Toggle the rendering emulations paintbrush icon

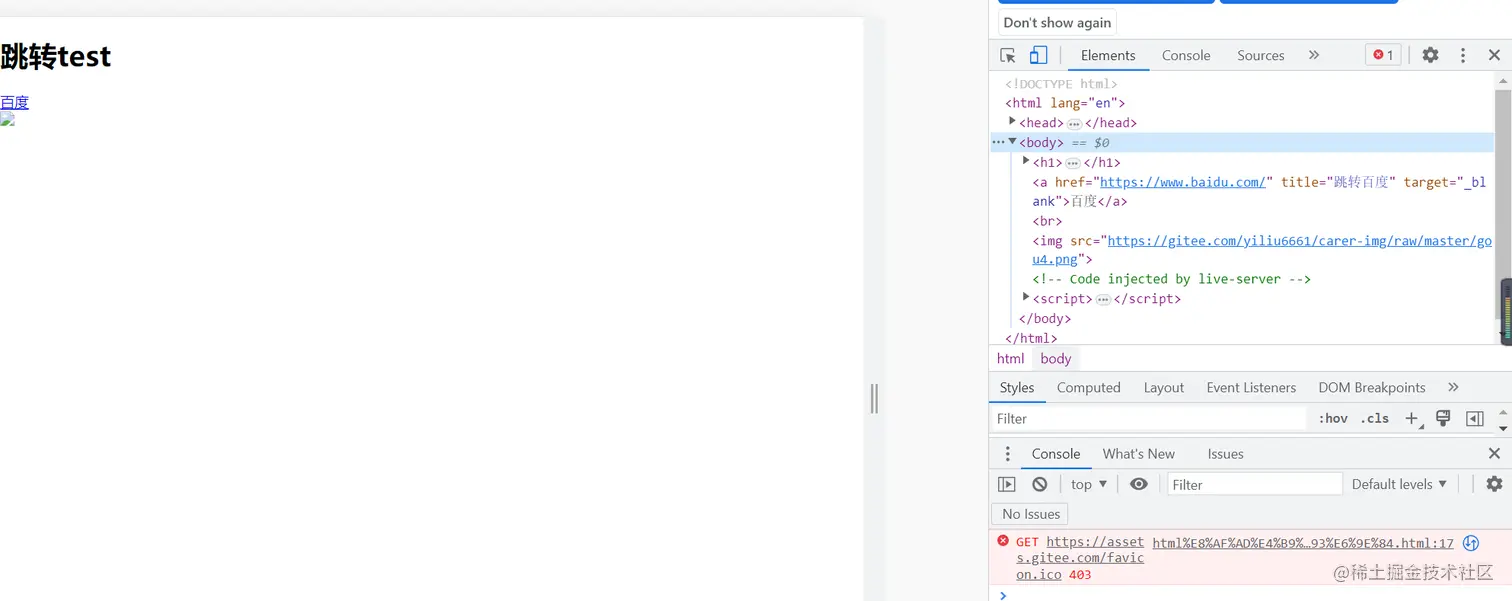tap(1443, 418)
